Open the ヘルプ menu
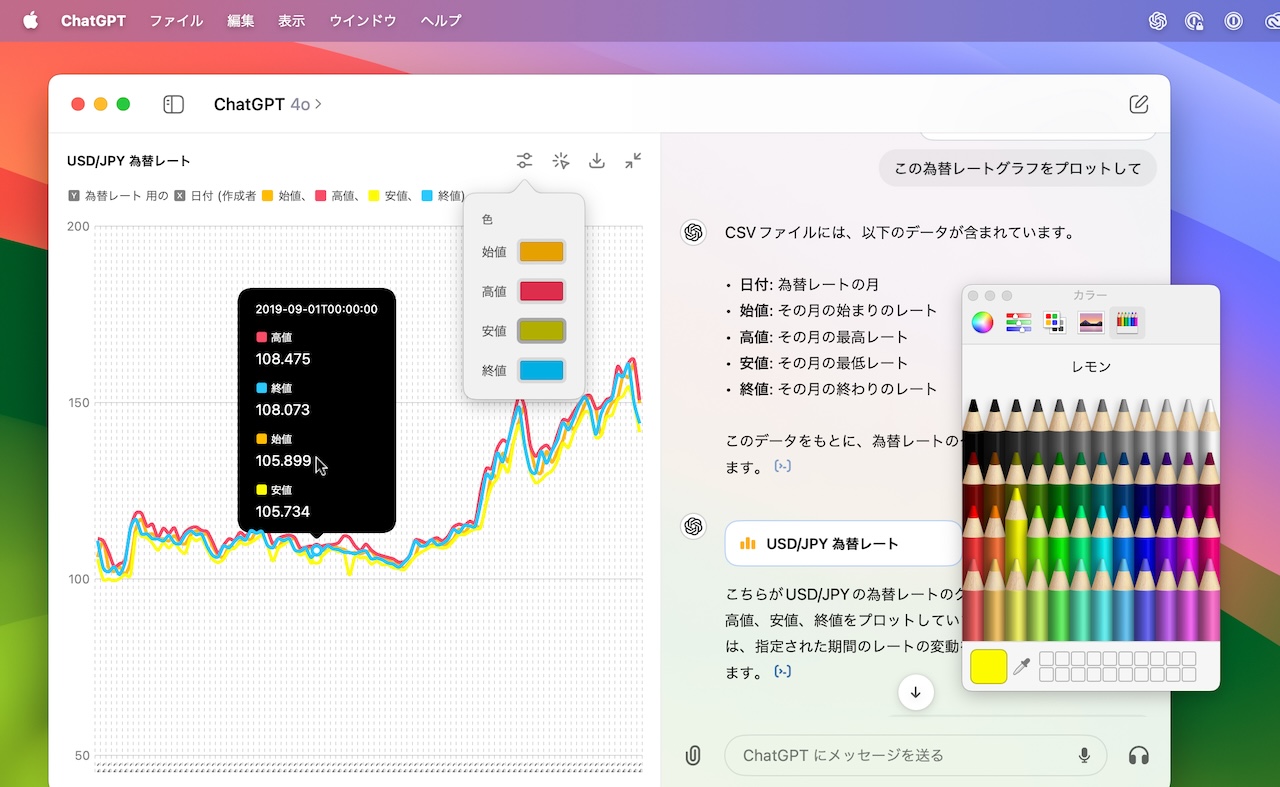 pyautogui.click(x=441, y=21)
